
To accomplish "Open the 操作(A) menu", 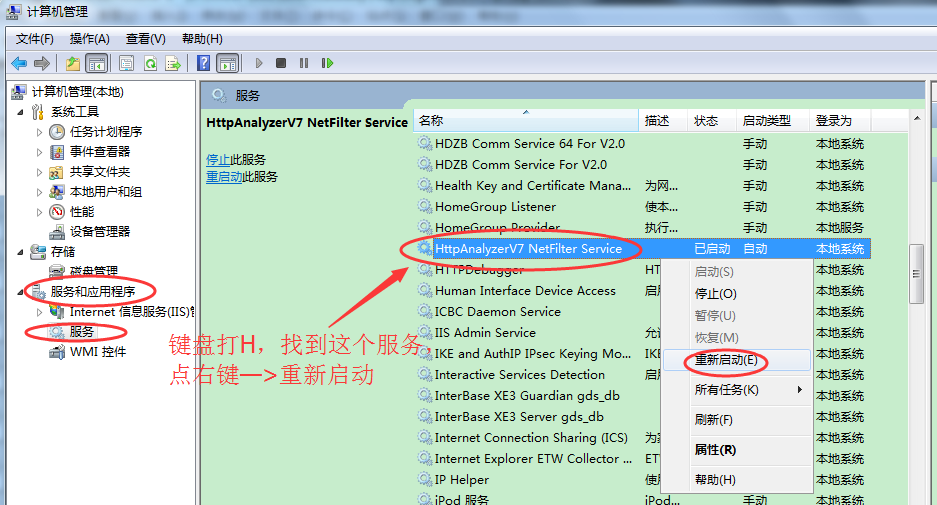I will tap(89, 38).
